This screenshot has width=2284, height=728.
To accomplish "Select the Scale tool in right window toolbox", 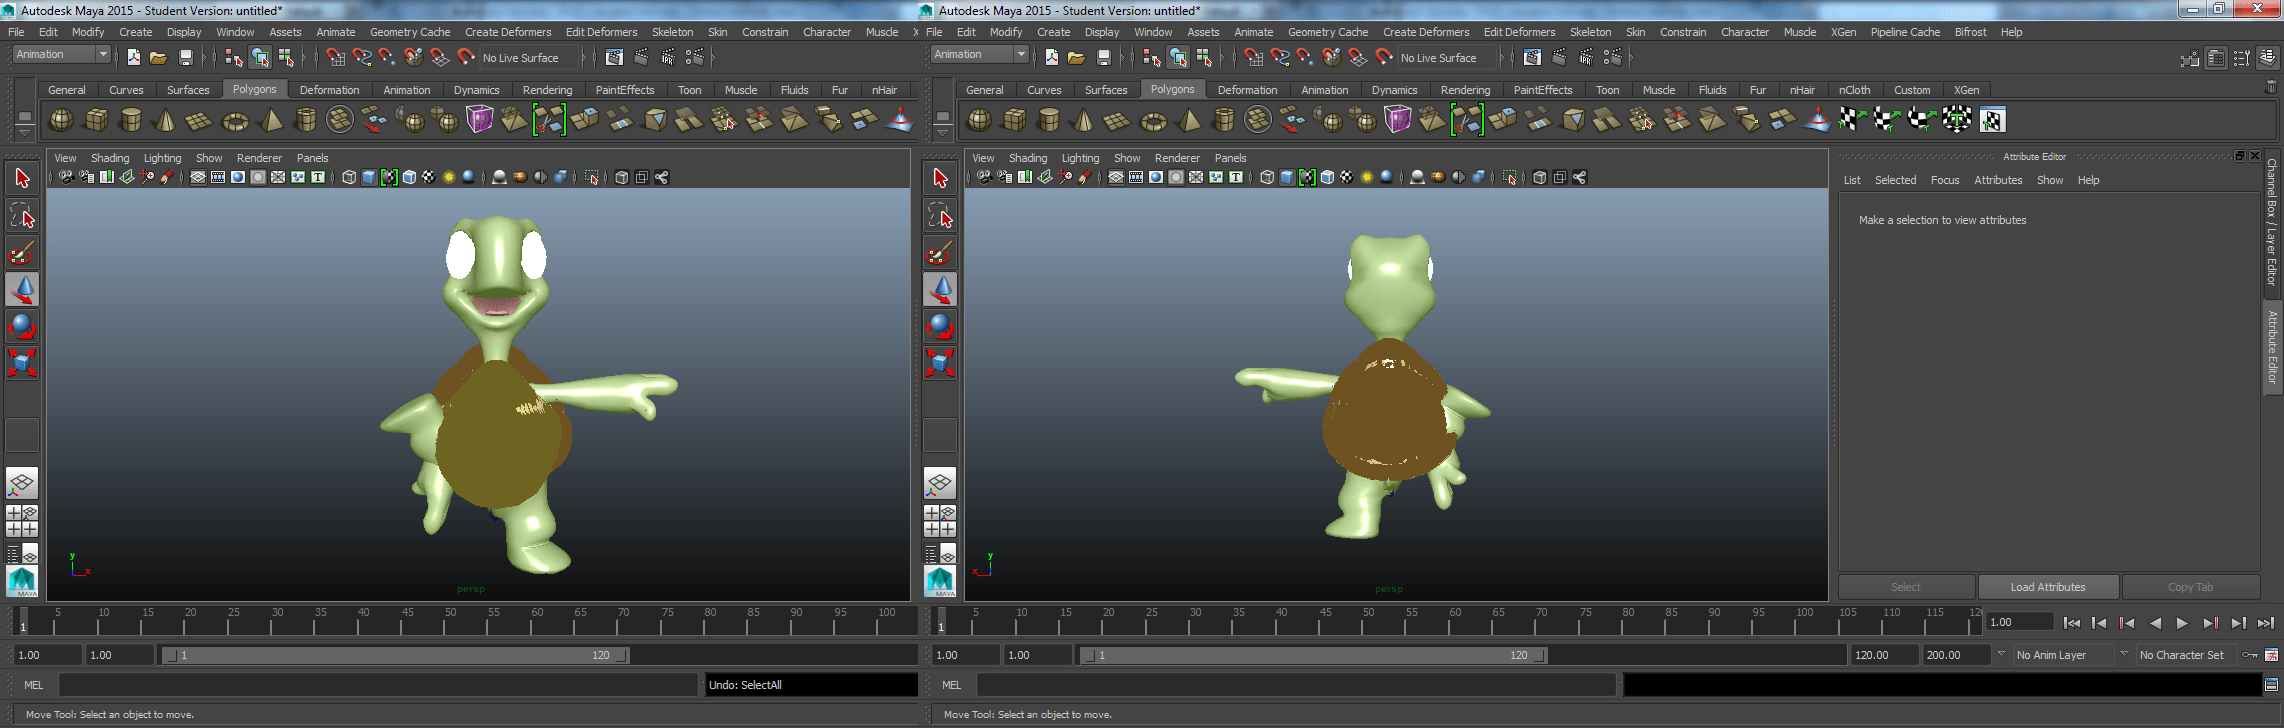I will [940, 362].
